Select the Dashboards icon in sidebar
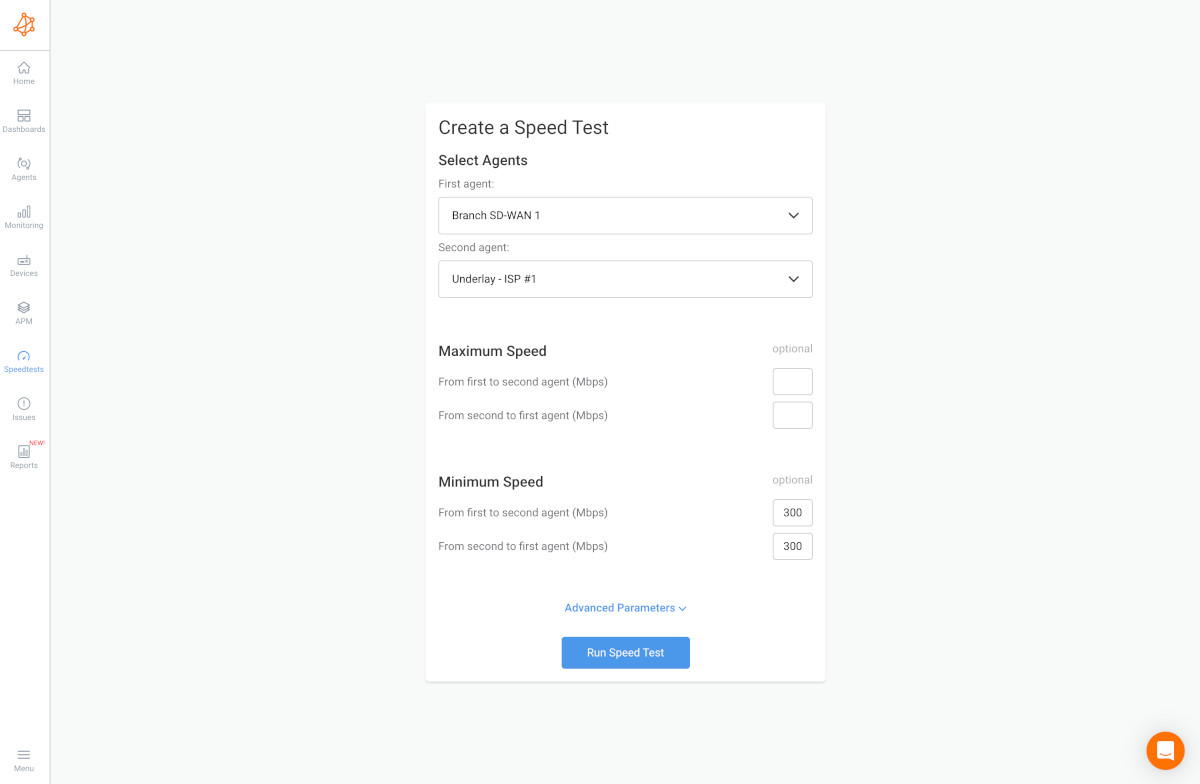1200x784 pixels. click(23, 120)
